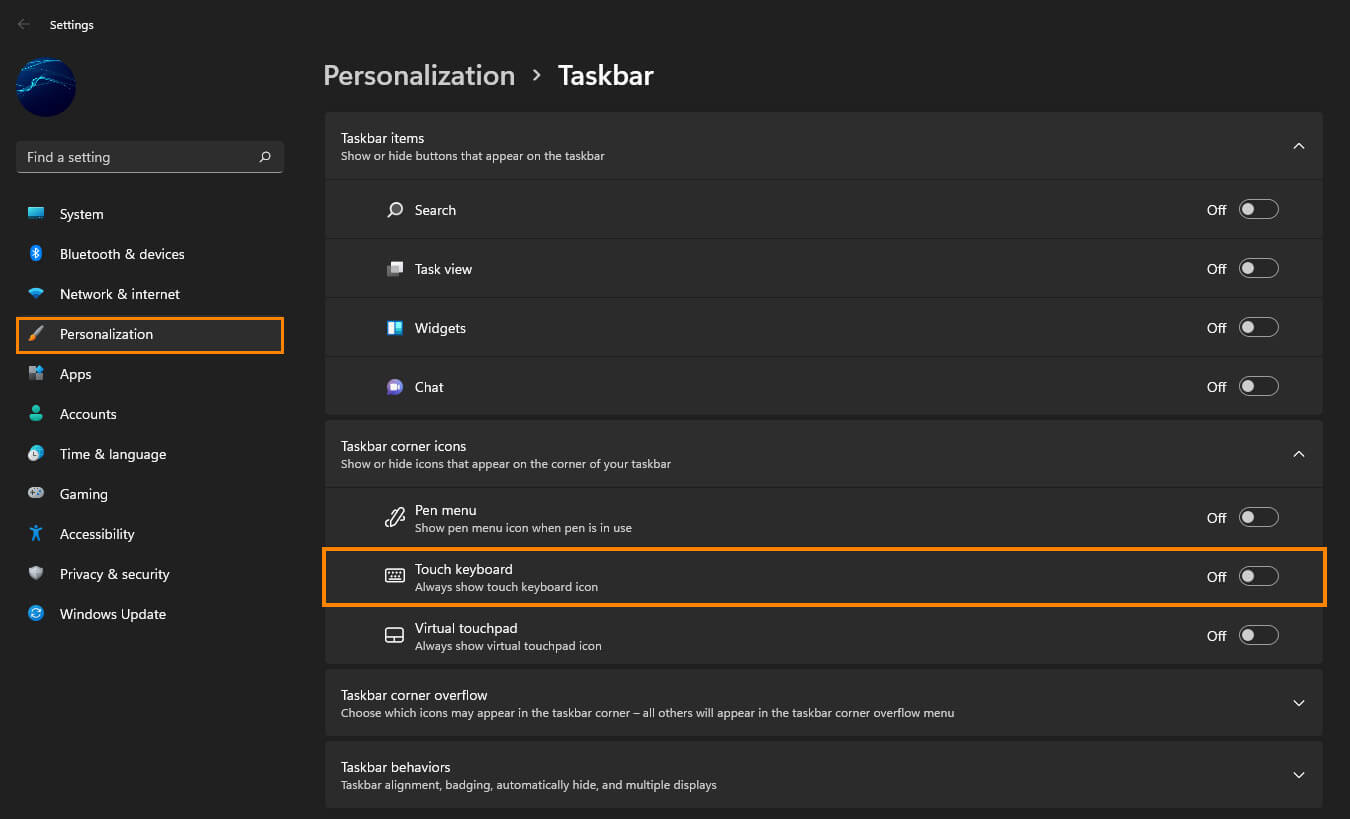Open the Accounts label in sidebar
The width and height of the screenshot is (1350, 819).
pos(88,414)
